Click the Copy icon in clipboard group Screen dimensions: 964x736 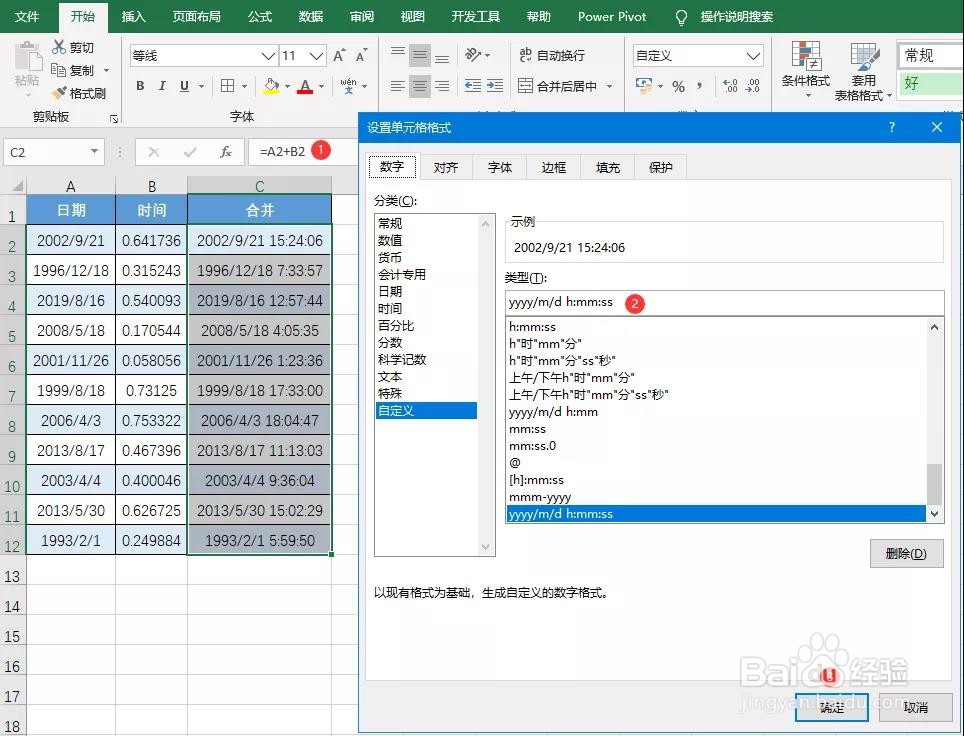[x=58, y=70]
